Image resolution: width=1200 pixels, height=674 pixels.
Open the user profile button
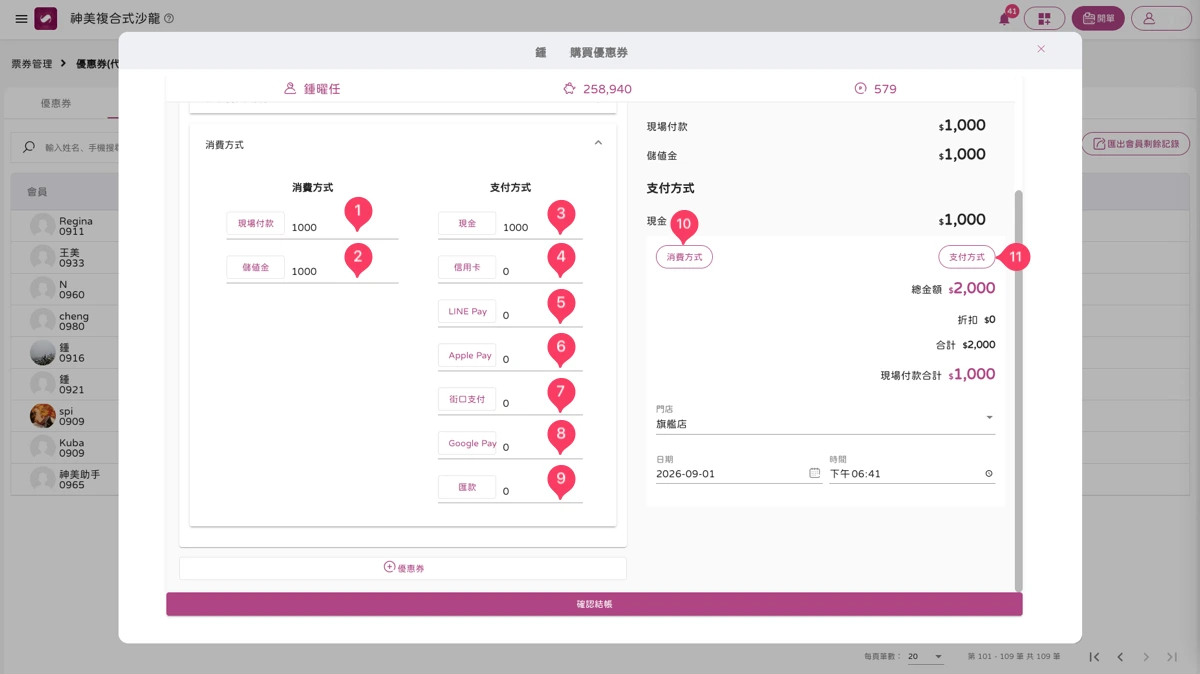(1163, 19)
